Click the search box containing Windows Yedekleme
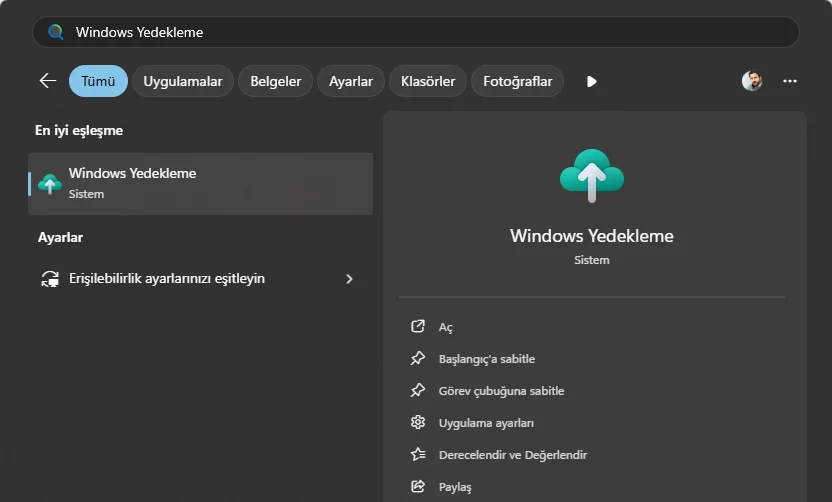 point(415,32)
